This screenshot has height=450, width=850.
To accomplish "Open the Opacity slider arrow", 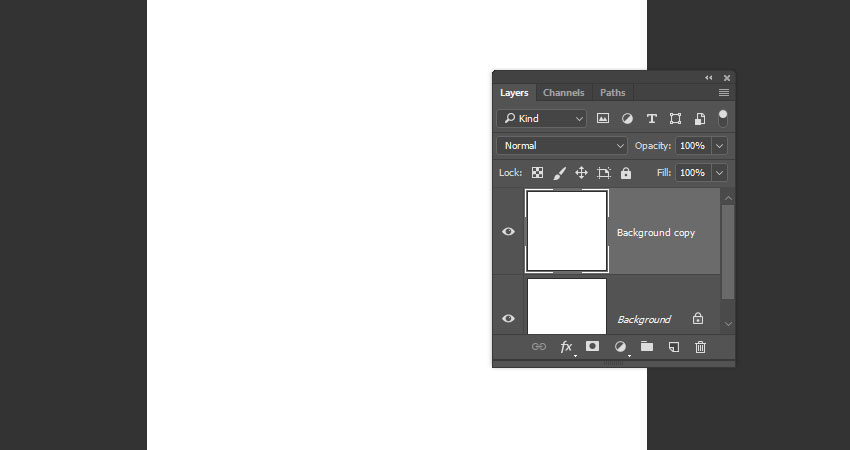I will tap(719, 145).
